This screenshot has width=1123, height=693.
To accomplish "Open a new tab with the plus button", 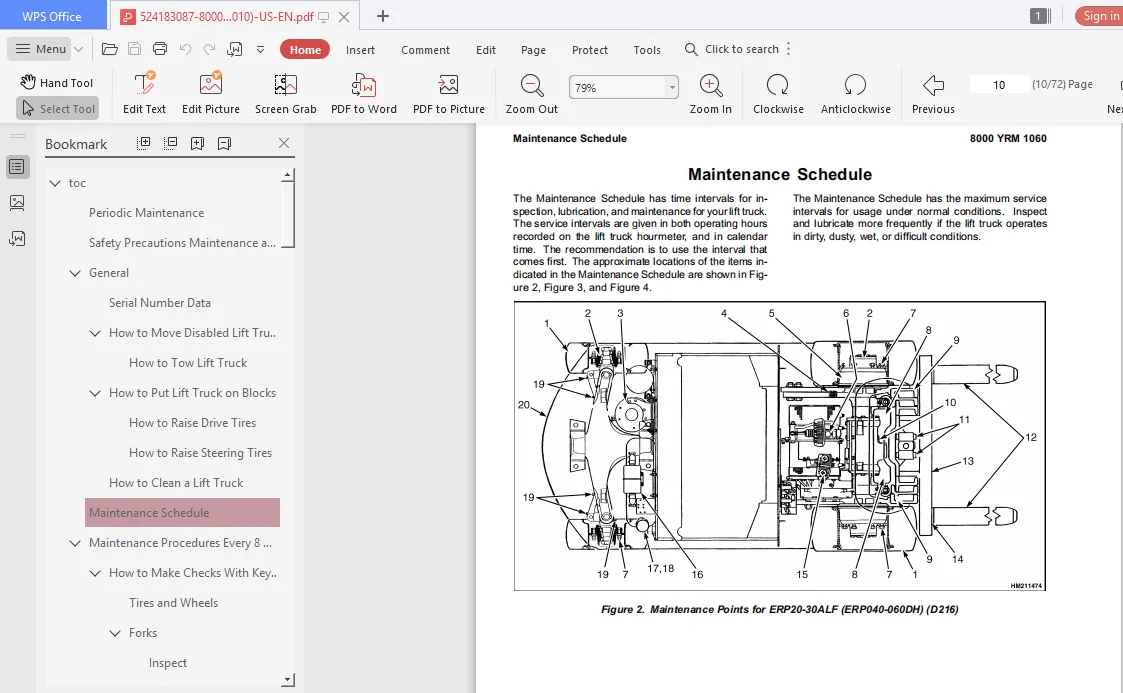I will [x=382, y=16].
